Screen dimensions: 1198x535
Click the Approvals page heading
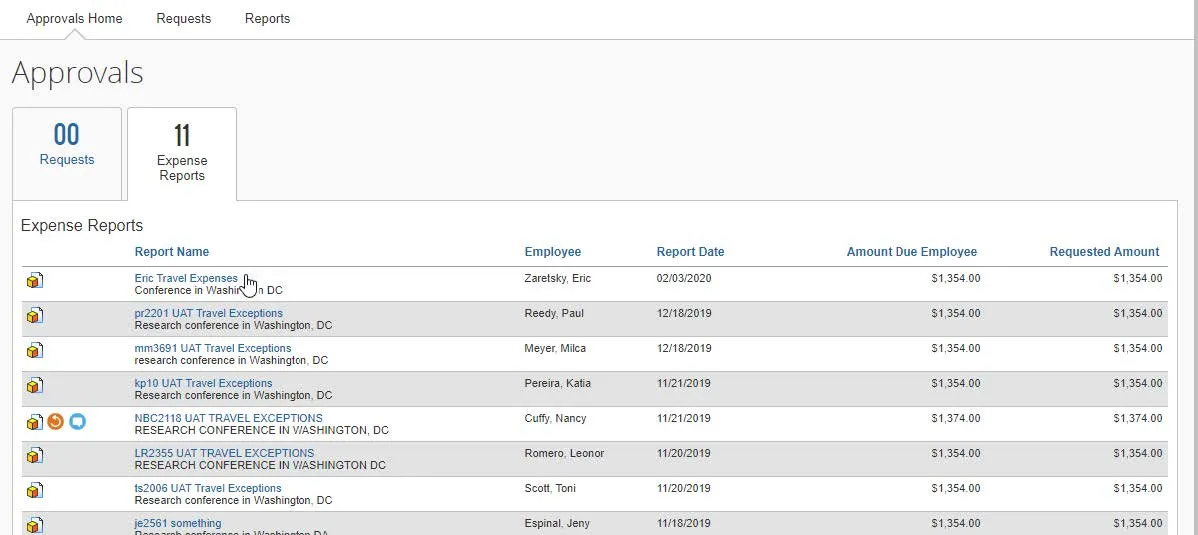point(77,73)
